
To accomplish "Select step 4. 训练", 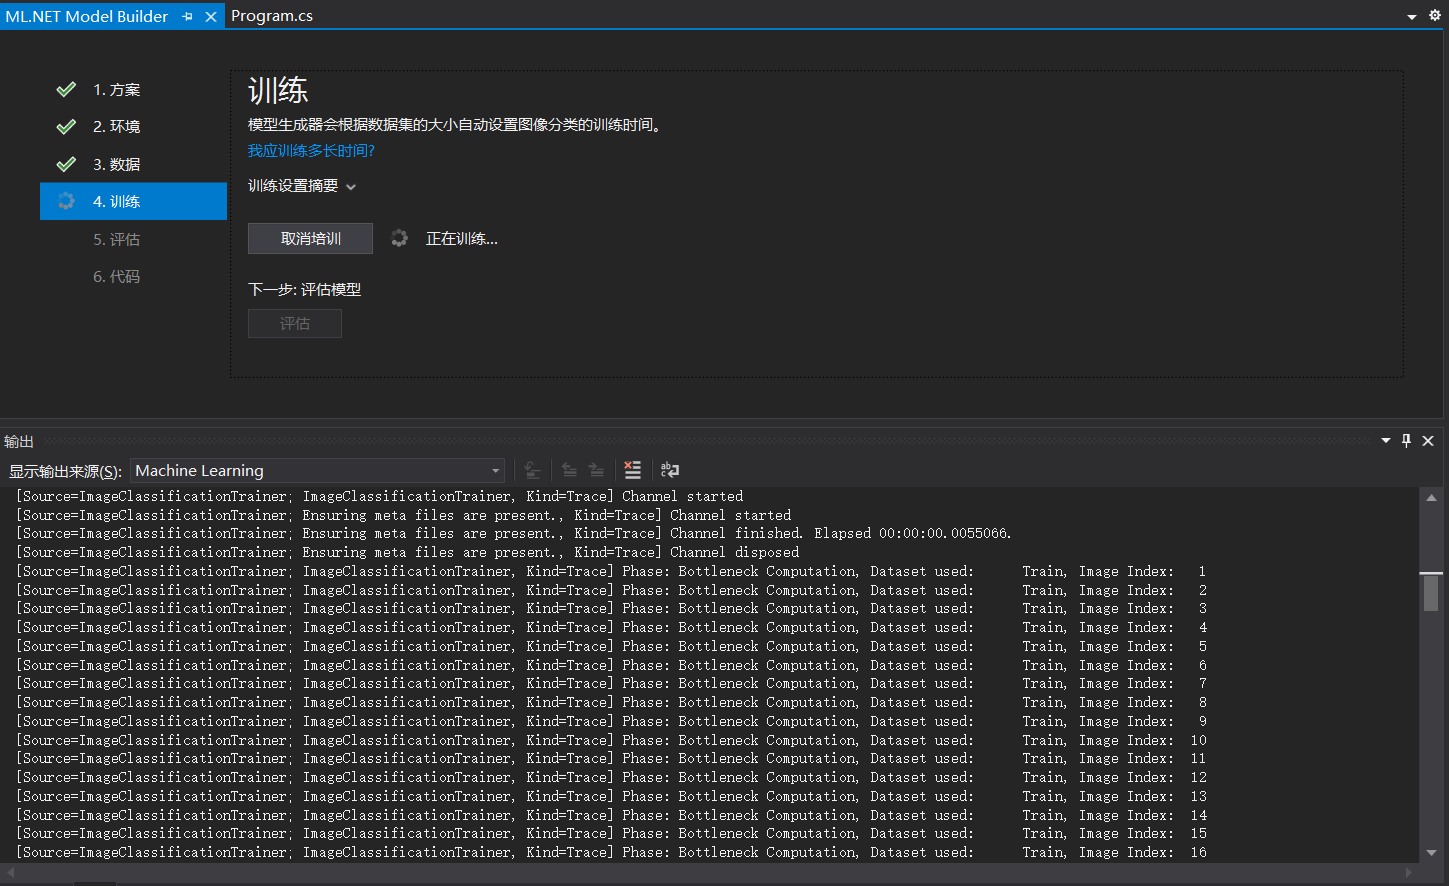I will [x=133, y=201].
